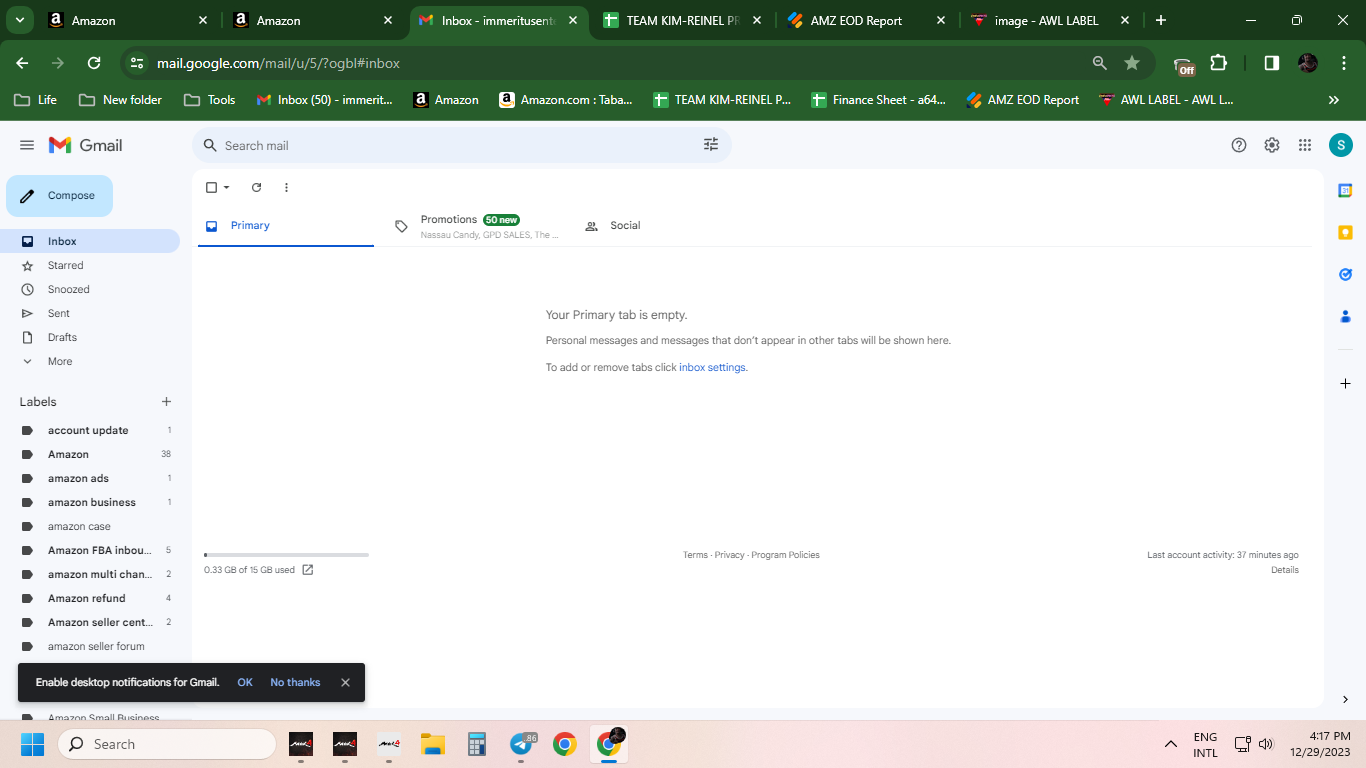This screenshot has width=1366, height=768.
Task: Open Gmail Support help icon
Action: pyautogui.click(x=1239, y=145)
